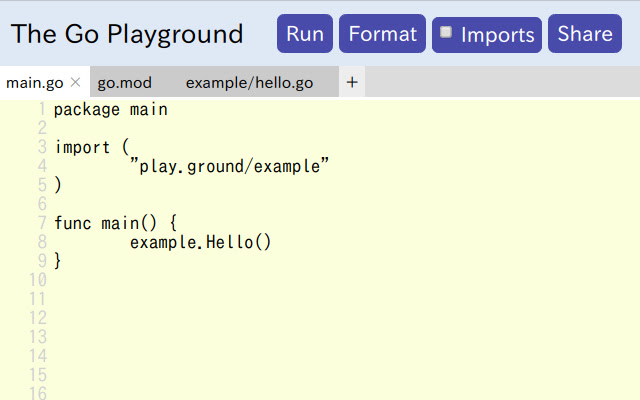640x400 pixels.
Task: Click line number 16 in gutter
Action: (x=38, y=393)
